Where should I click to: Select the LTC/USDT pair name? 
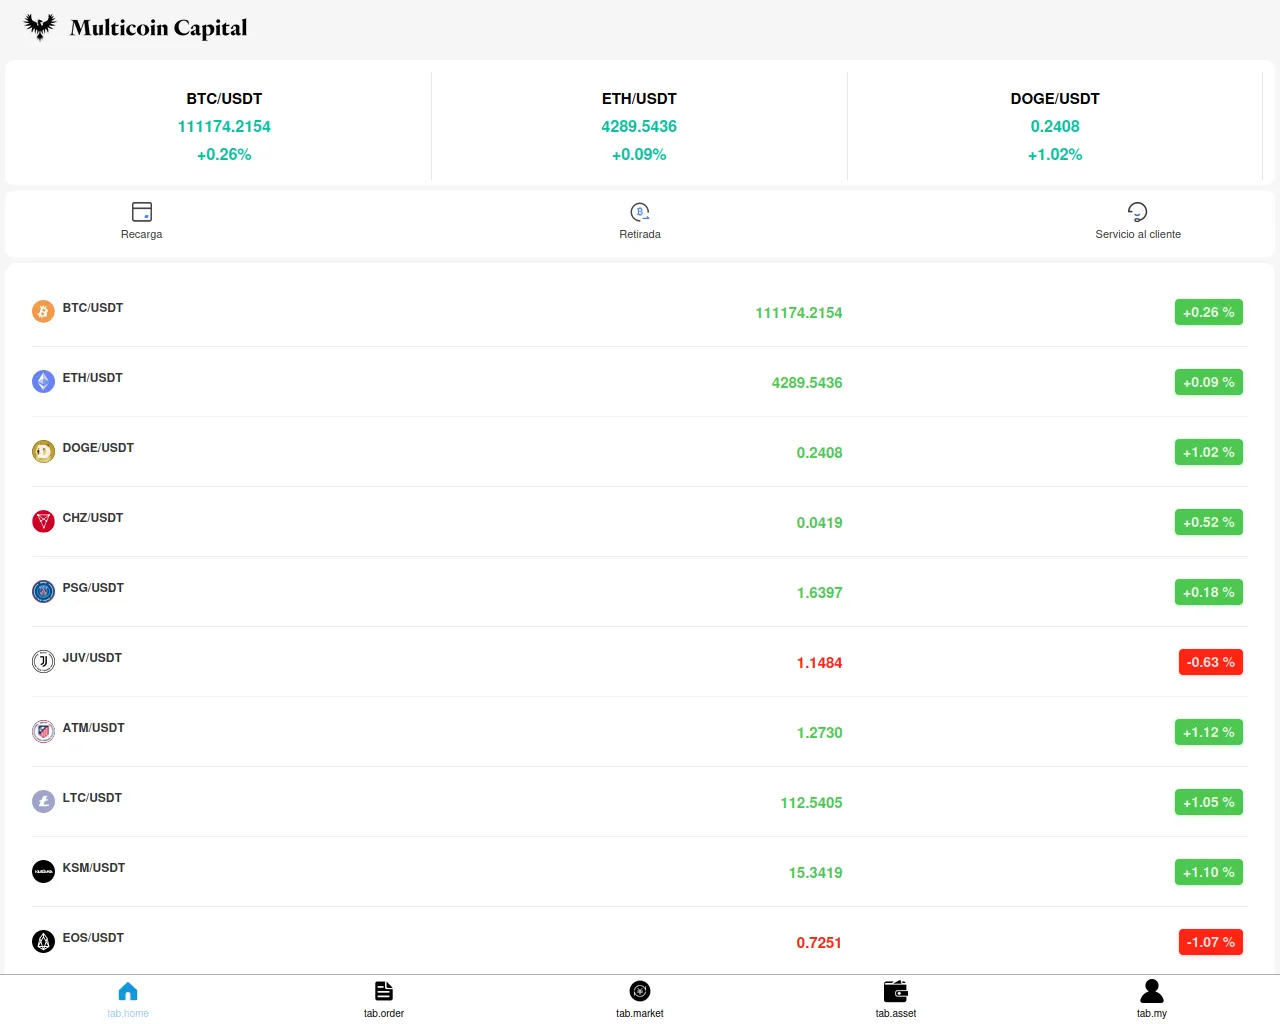pos(92,798)
